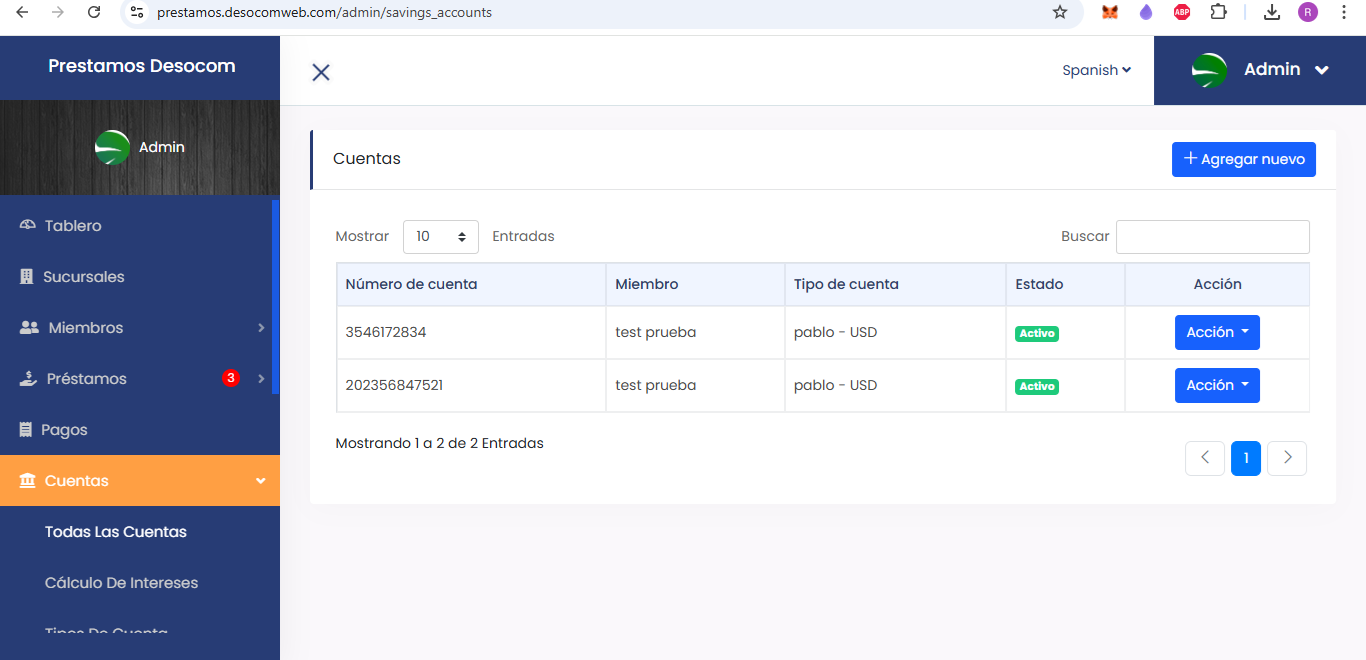Viewport: 1366px width, 660px height.
Task: Open Tablero in the sidebar
Action: click(x=73, y=226)
